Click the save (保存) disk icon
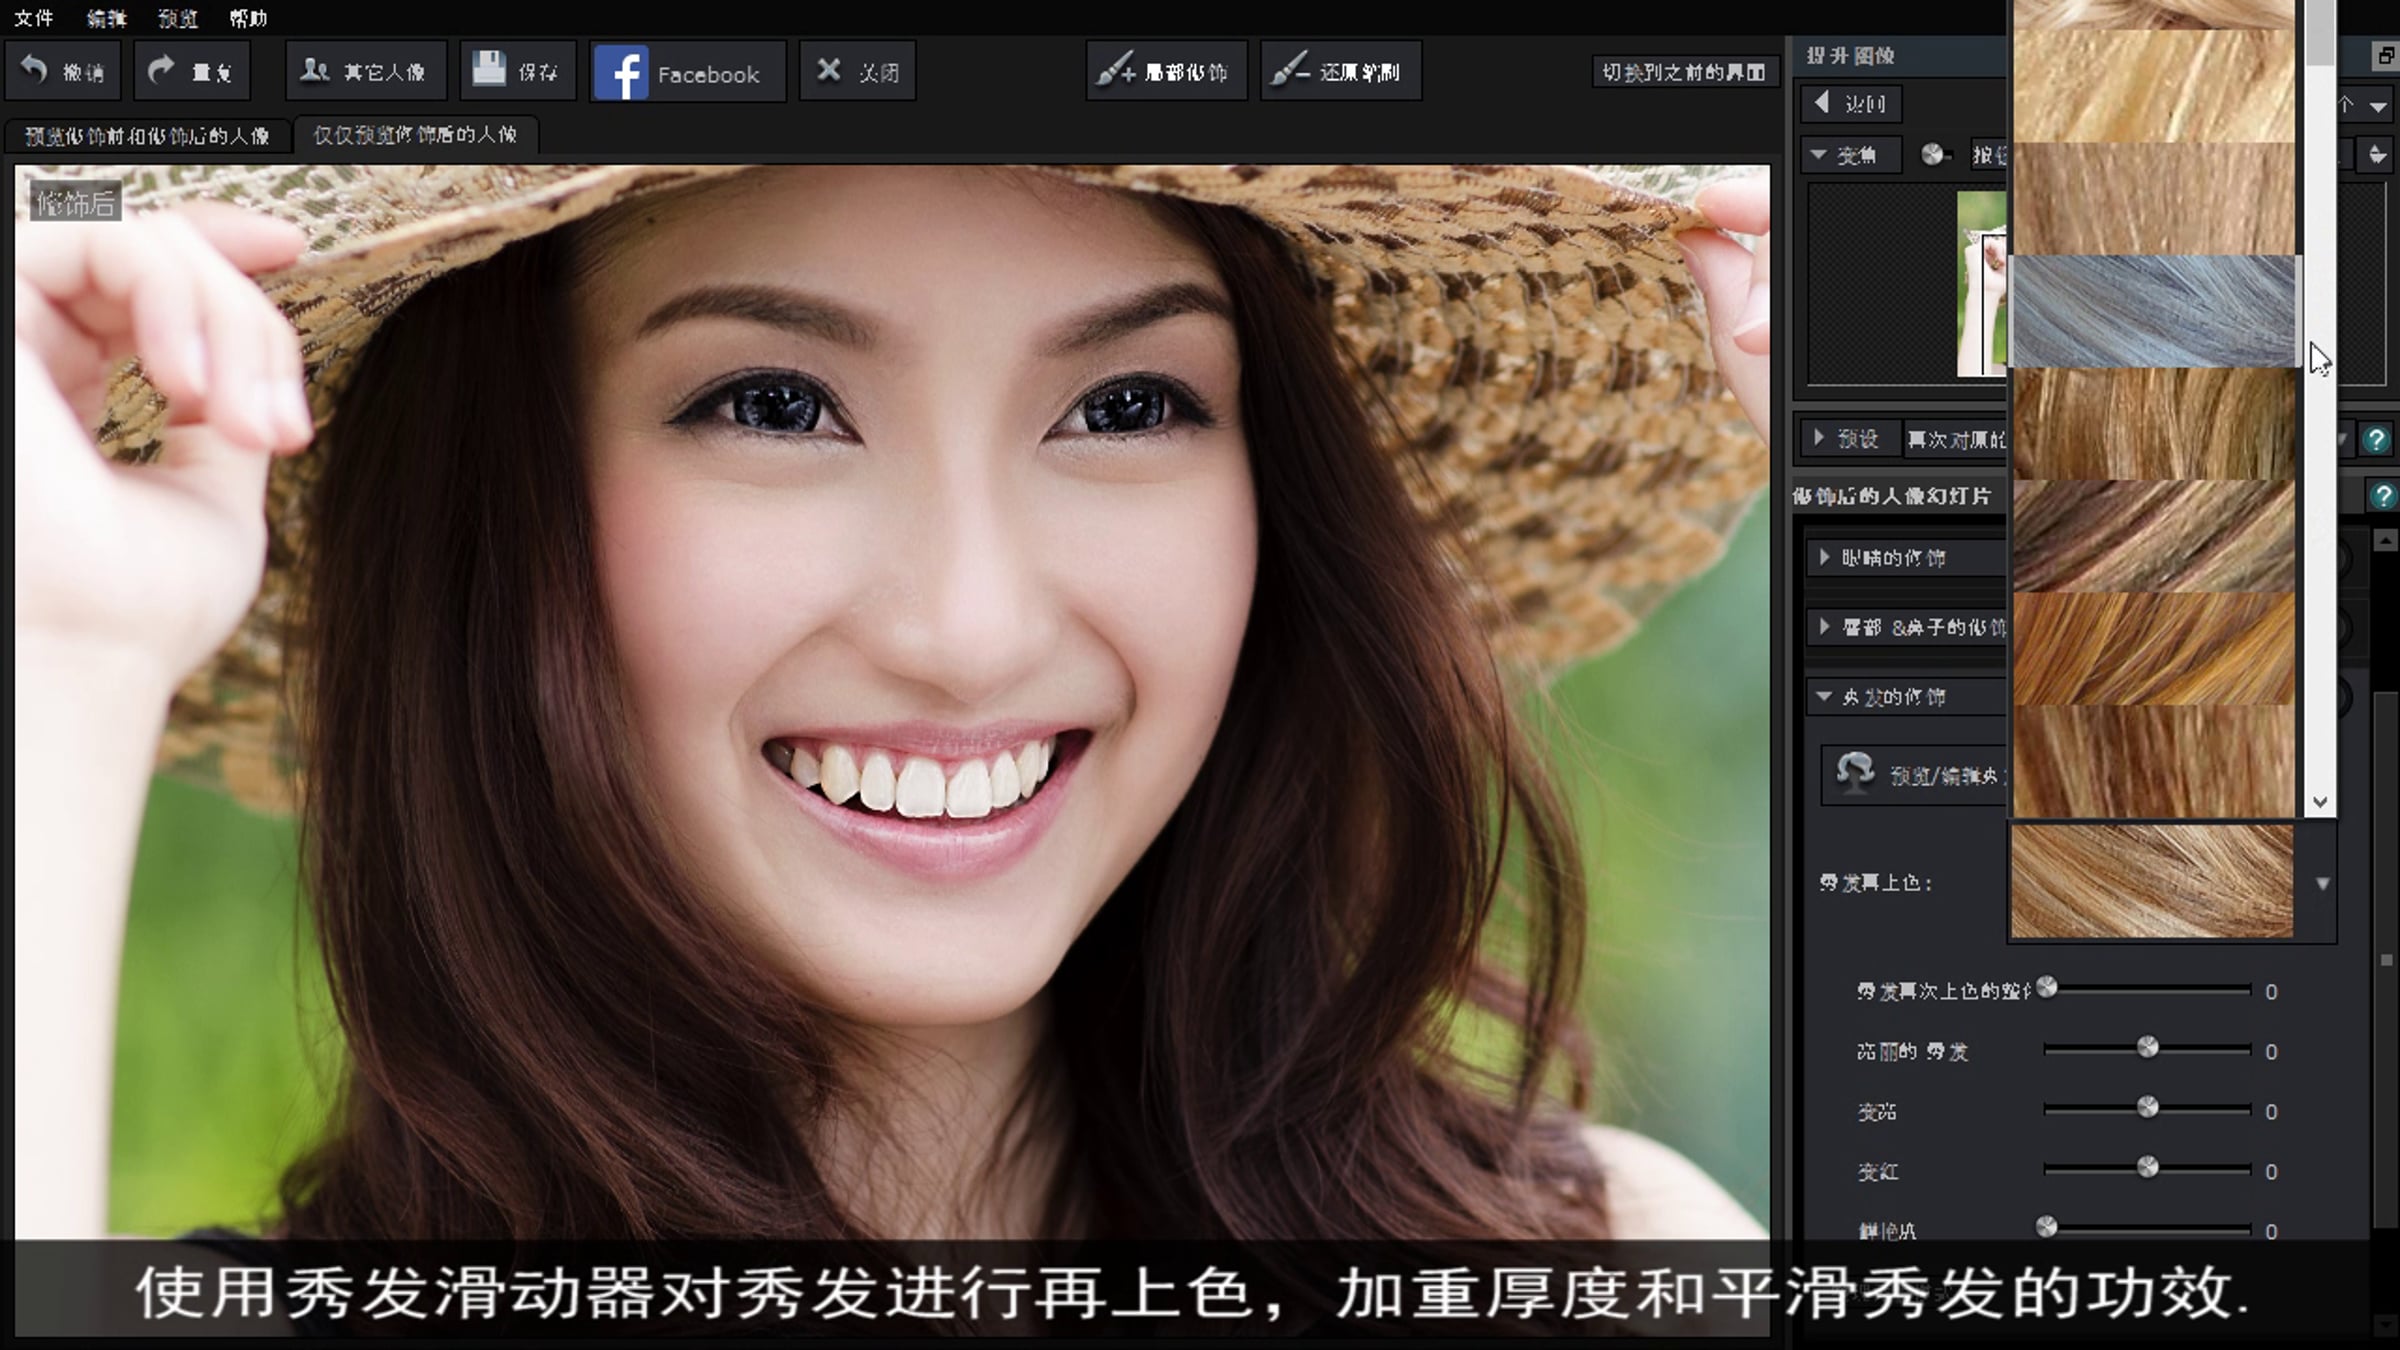Screen dimensions: 2400x1350 click(x=489, y=70)
